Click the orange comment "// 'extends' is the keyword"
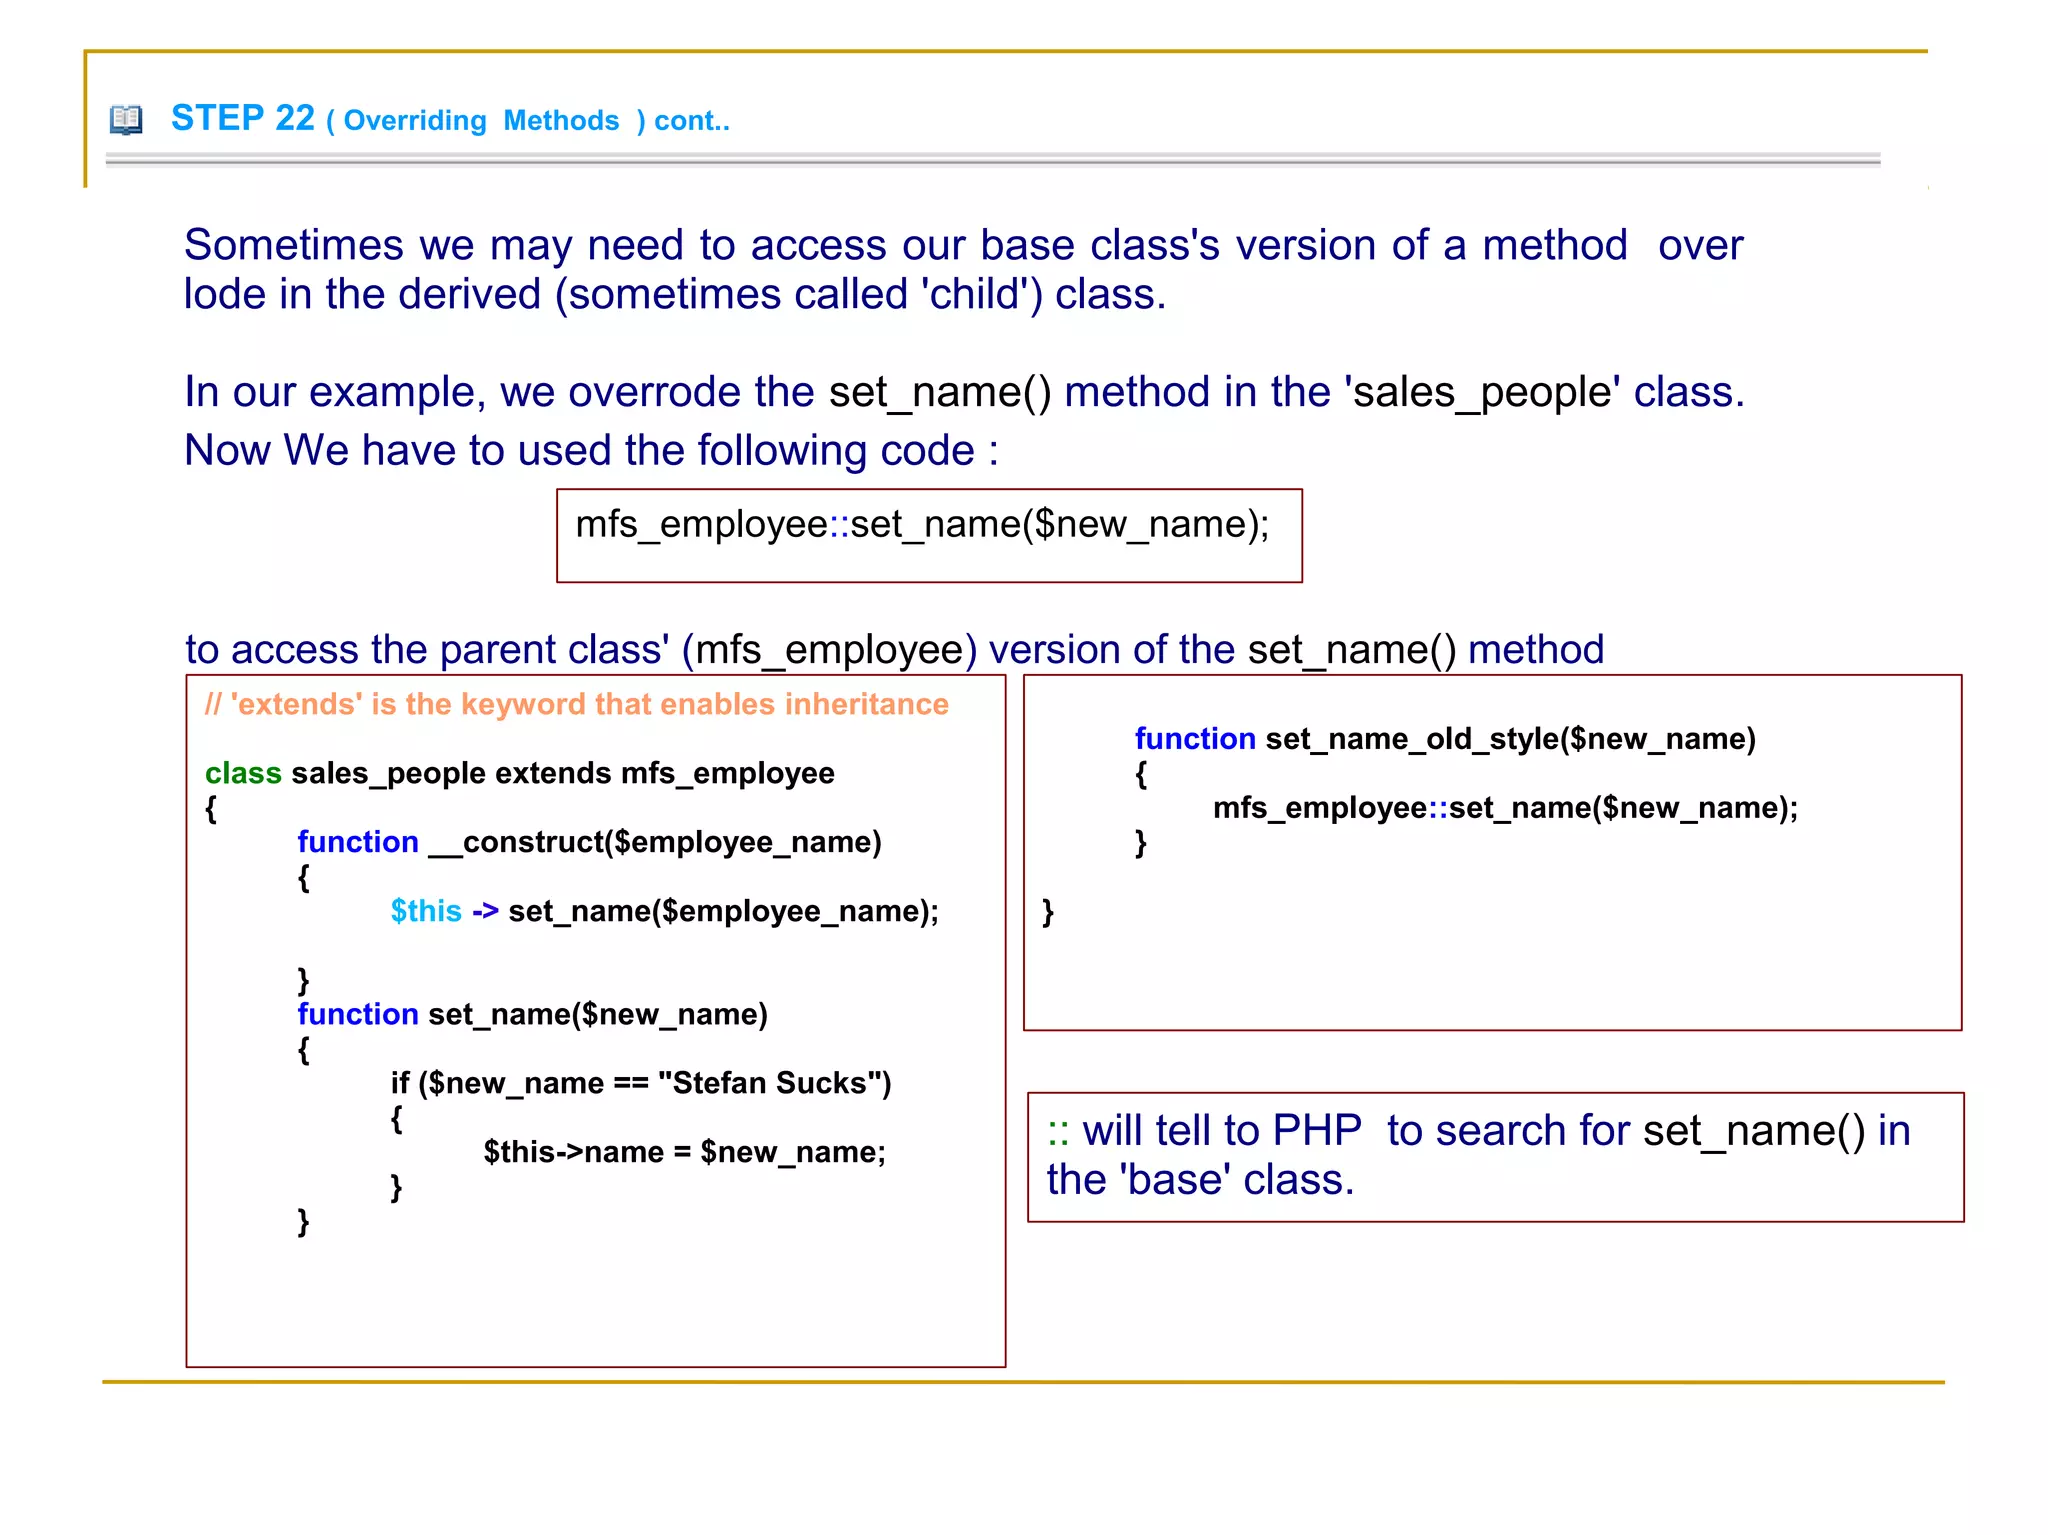 tap(576, 704)
